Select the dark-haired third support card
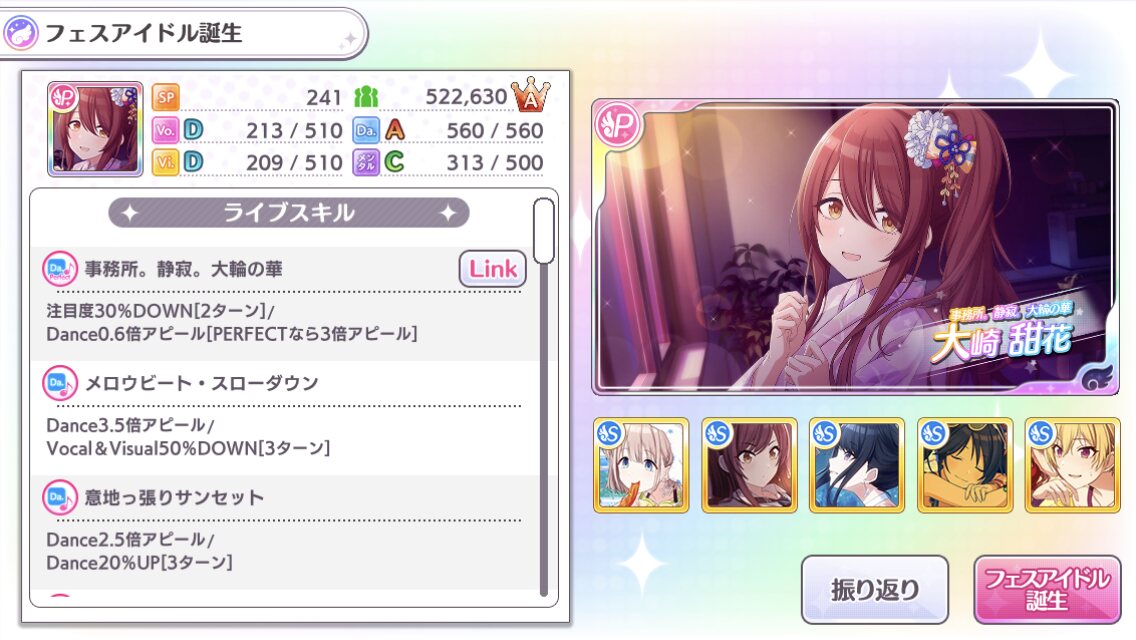 (856, 465)
